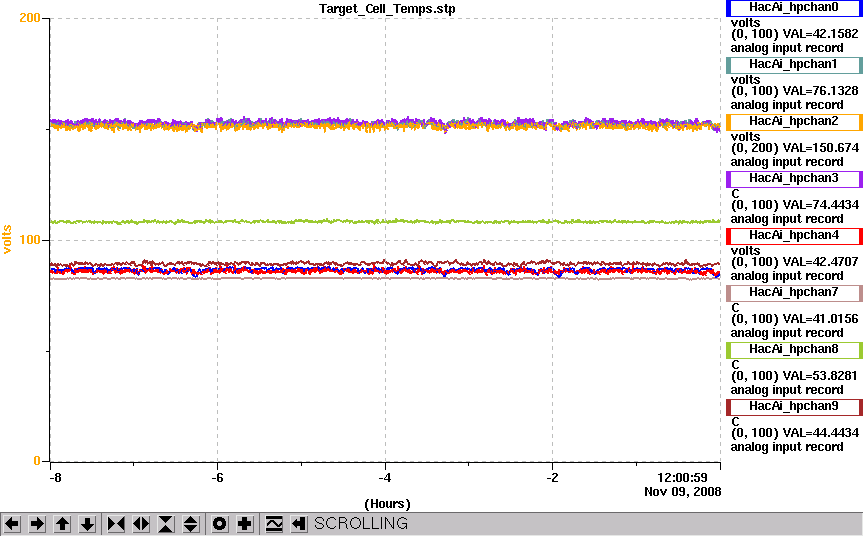This screenshot has width=863, height=536.
Task: Click the waveform graph toolbar icon
Action: pyautogui.click(x=274, y=524)
